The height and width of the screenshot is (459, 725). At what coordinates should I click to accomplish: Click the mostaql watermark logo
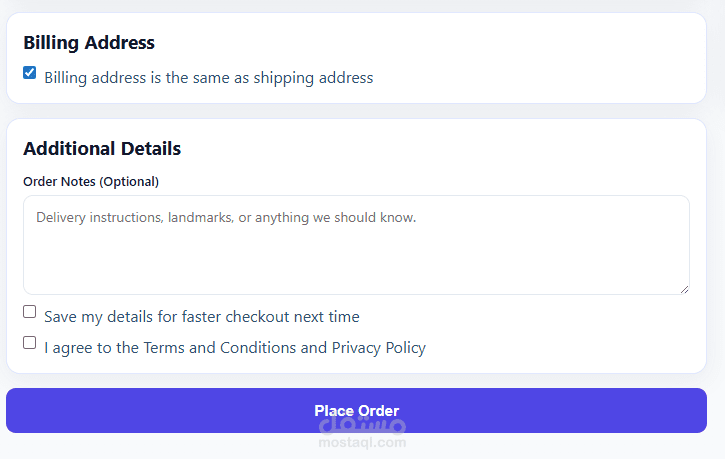pos(362,429)
